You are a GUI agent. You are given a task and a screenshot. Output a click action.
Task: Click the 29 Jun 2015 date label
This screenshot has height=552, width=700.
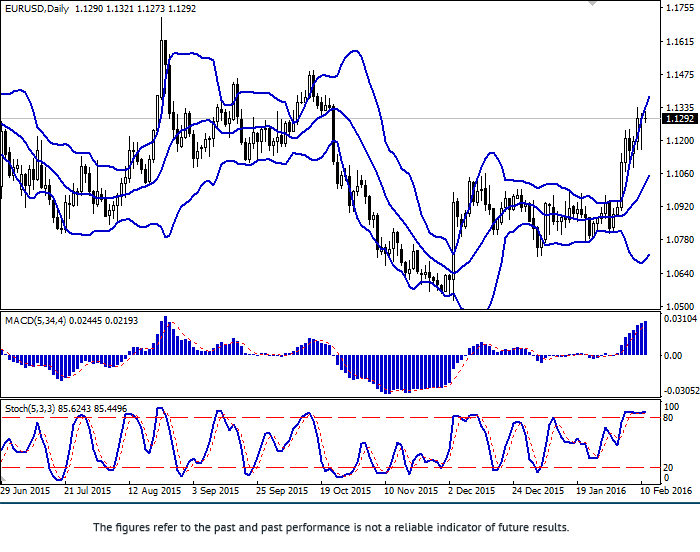click(25, 491)
